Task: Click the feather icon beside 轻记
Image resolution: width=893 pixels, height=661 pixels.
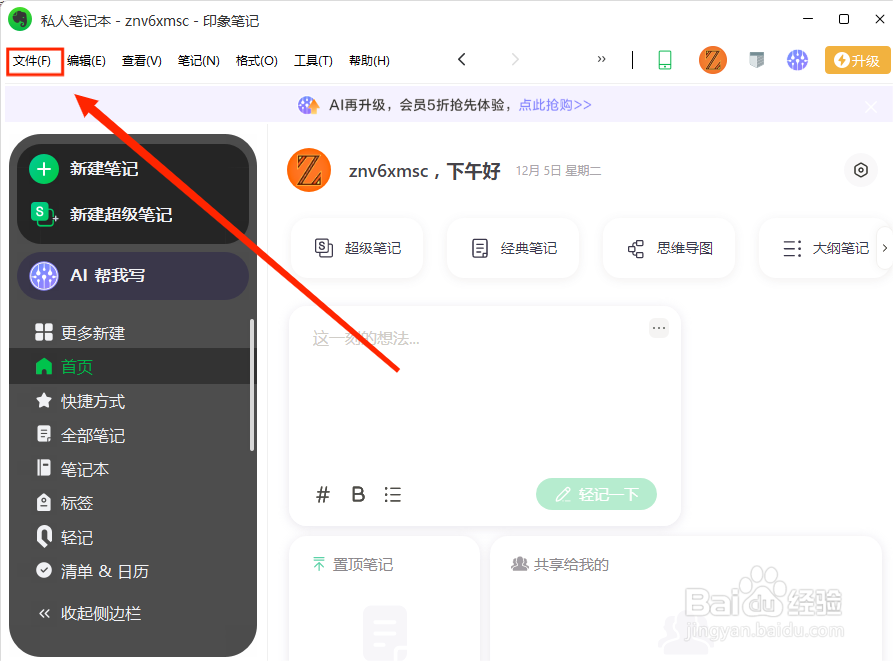Action: click(44, 536)
